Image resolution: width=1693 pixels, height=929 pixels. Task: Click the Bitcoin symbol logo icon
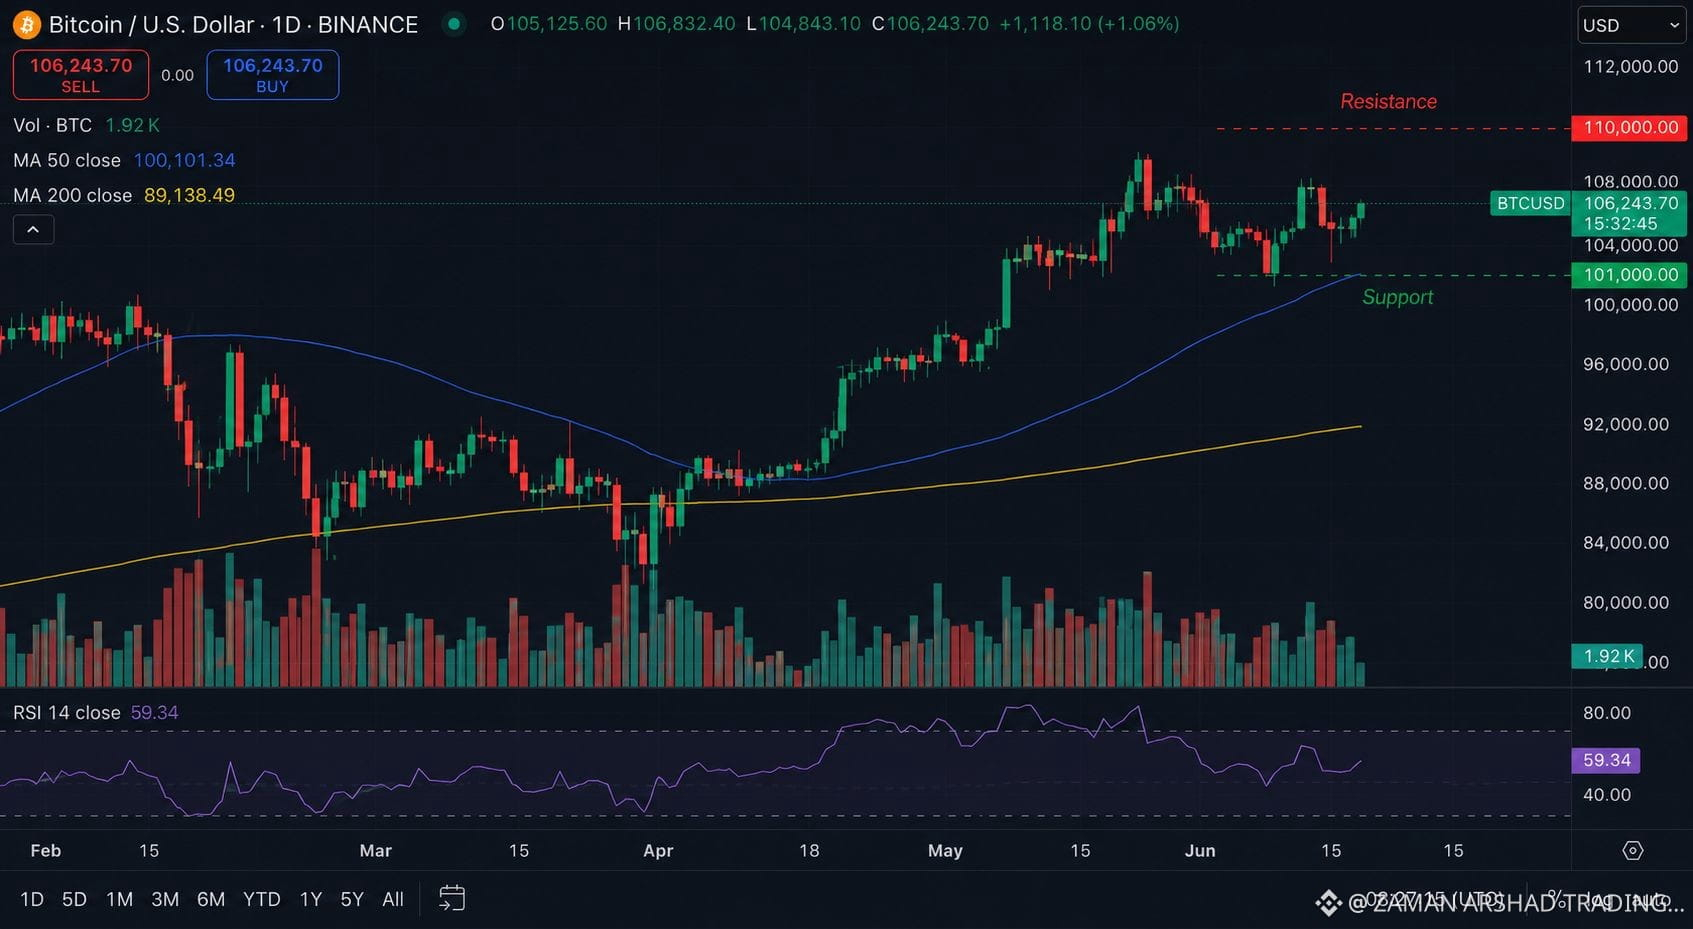tap(26, 24)
